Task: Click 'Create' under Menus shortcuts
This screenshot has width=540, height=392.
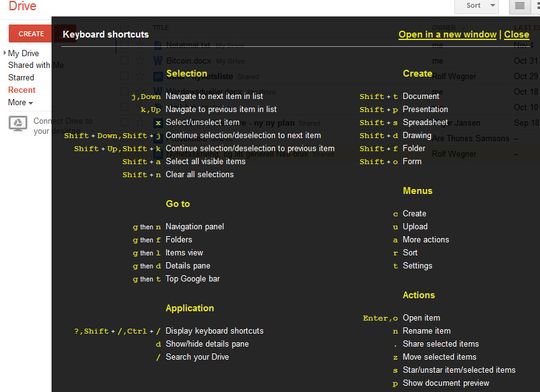Action: tap(414, 214)
